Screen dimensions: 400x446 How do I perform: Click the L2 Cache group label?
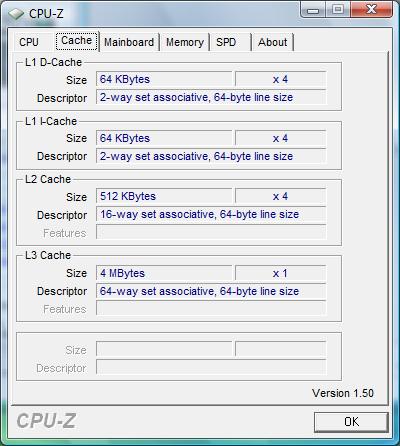tap(48, 179)
